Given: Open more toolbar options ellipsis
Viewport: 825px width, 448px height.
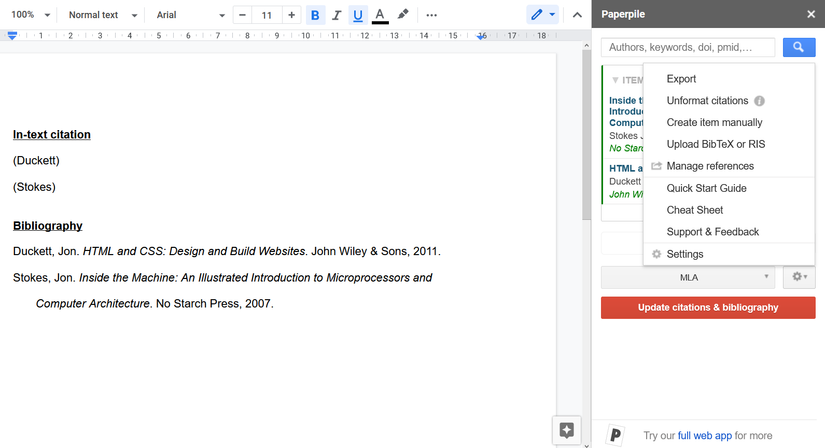Looking at the screenshot, I should pyautogui.click(x=432, y=15).
